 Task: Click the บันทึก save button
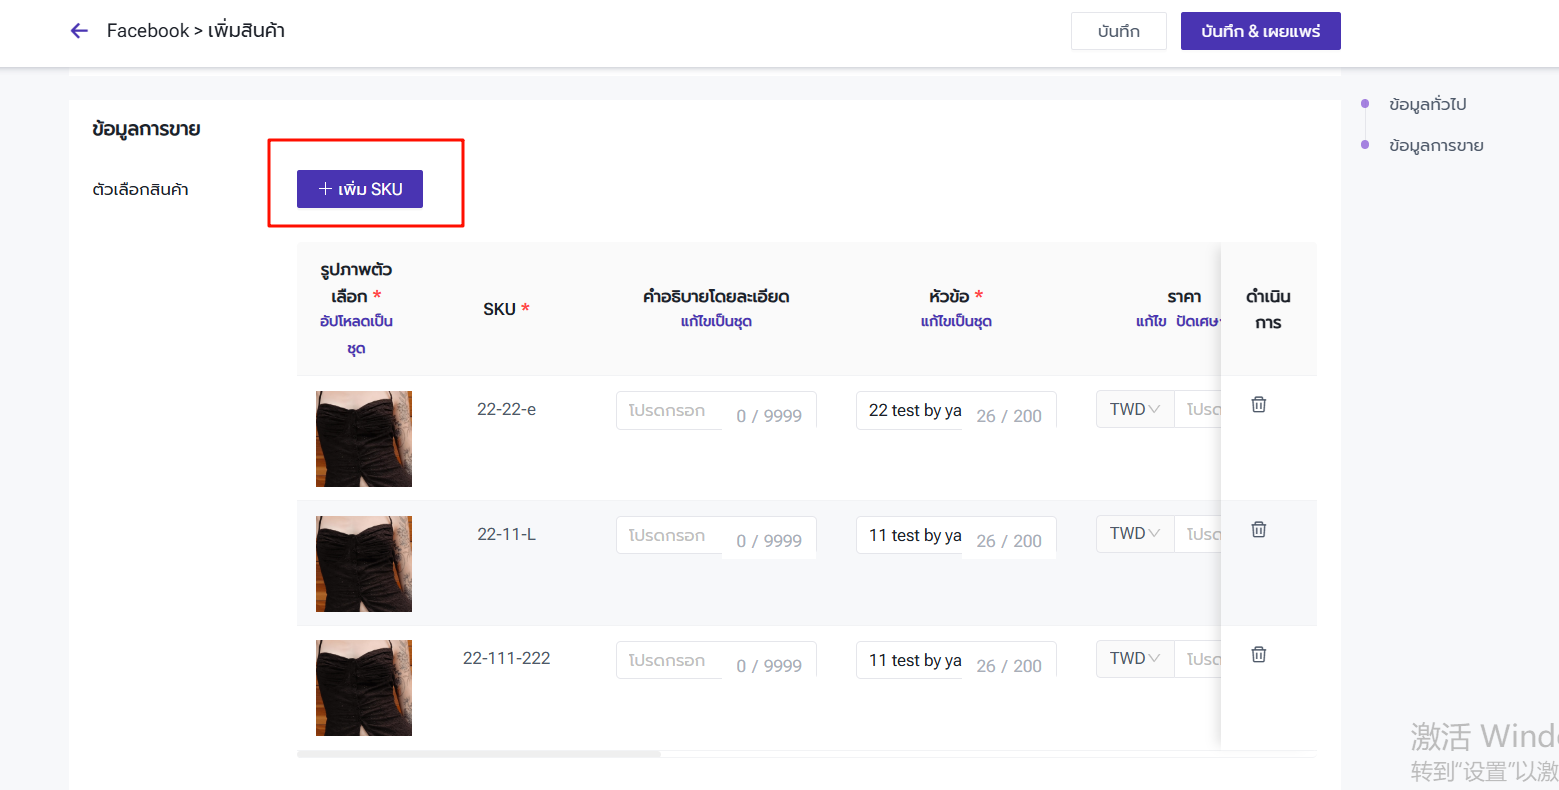point(1118,31)
